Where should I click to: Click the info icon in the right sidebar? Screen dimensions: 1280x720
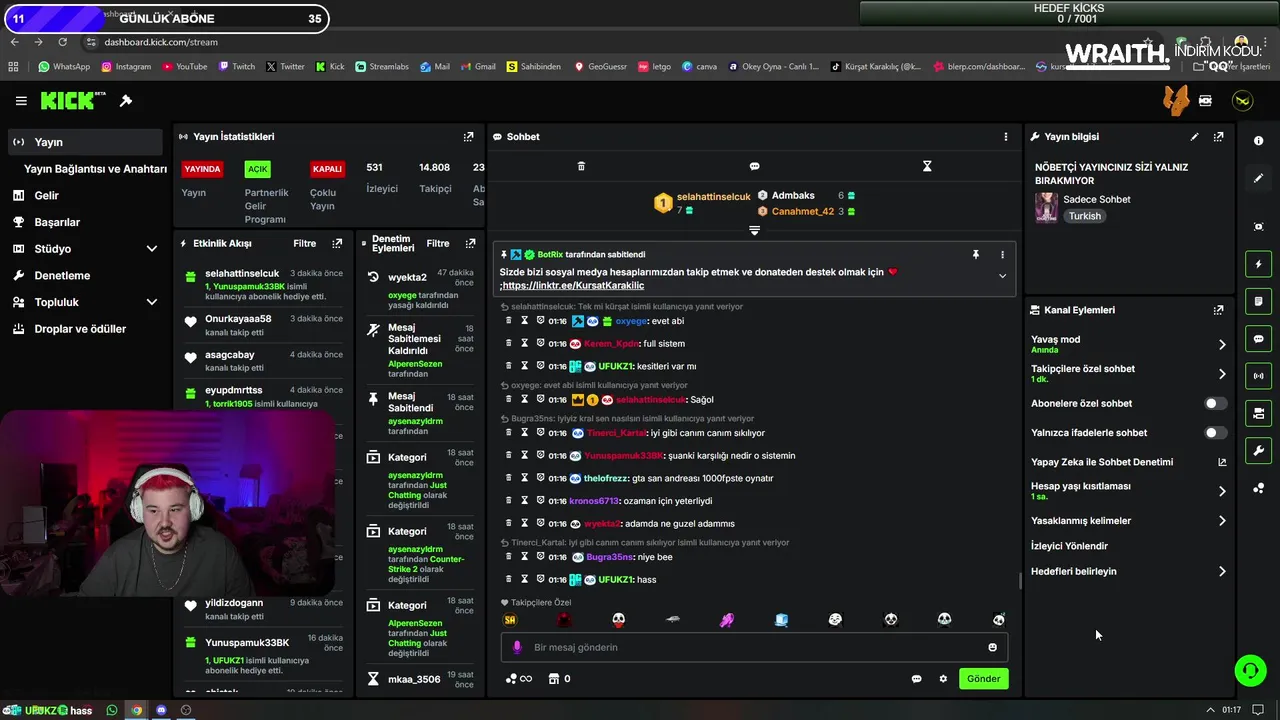point(1258,141)
